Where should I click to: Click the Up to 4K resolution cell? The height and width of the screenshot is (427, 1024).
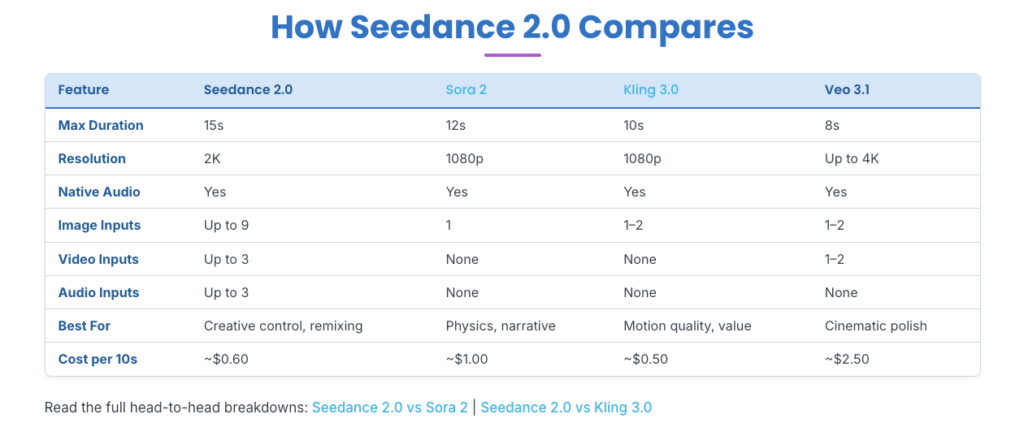point(853,159)
